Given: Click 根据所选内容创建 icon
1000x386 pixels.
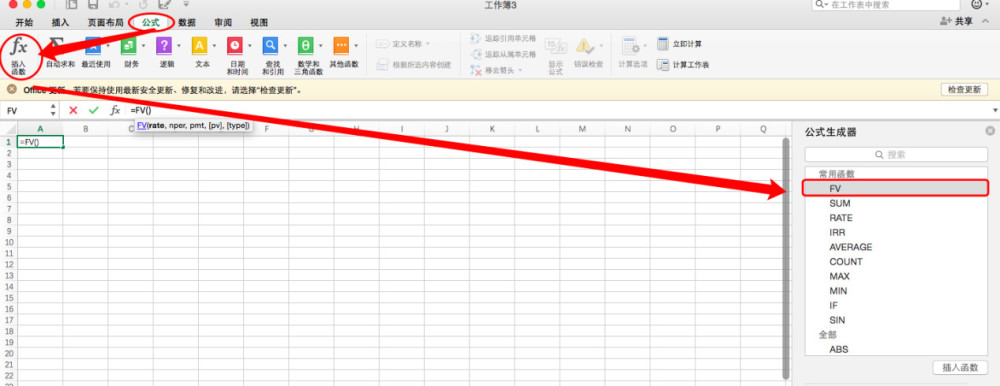Looking at the screenshot, I should click(x=383, y=64).
